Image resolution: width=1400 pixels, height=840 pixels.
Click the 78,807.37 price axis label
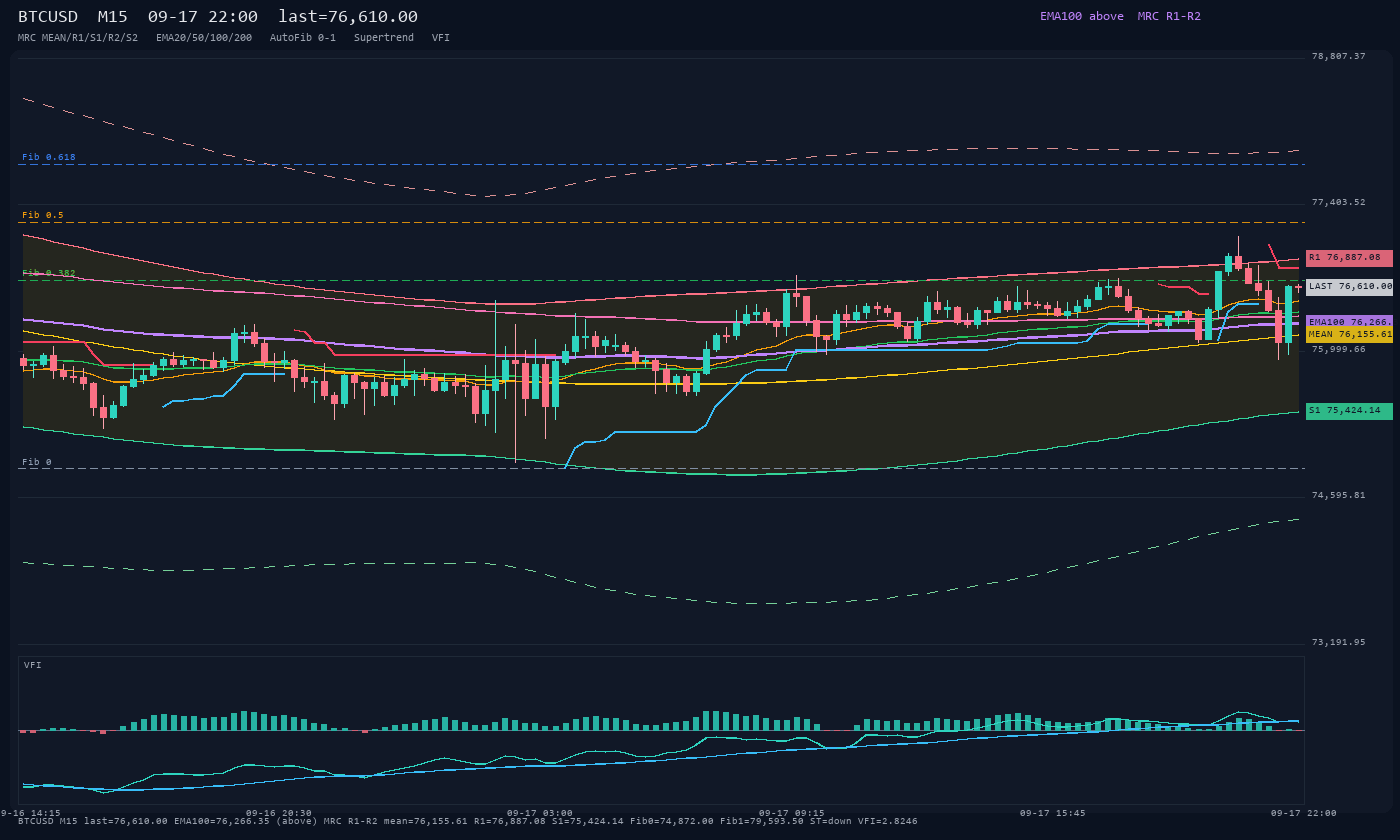[x=1338, y=56]
